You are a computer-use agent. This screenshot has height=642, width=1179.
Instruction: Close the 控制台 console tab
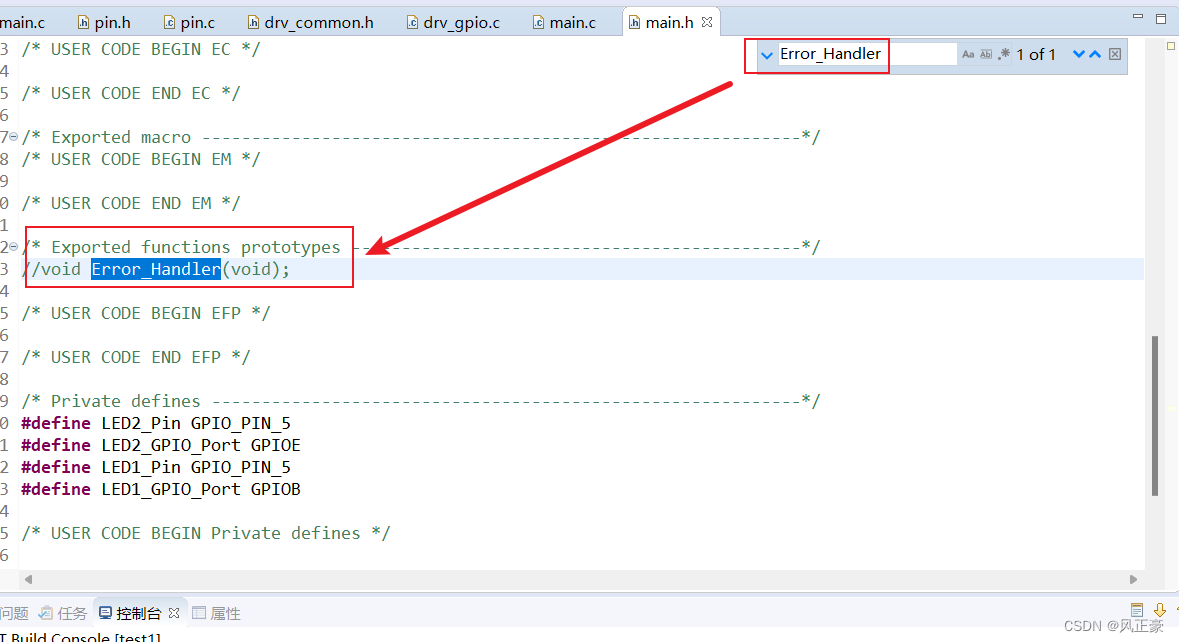[174, 613]
